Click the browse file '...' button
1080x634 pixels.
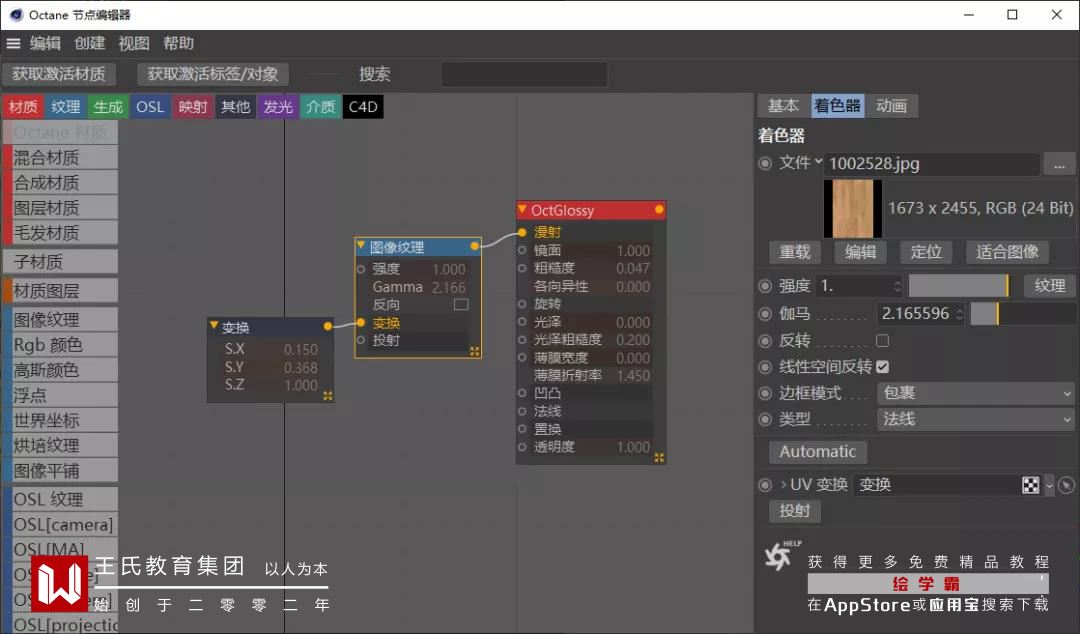(1059, 164)
